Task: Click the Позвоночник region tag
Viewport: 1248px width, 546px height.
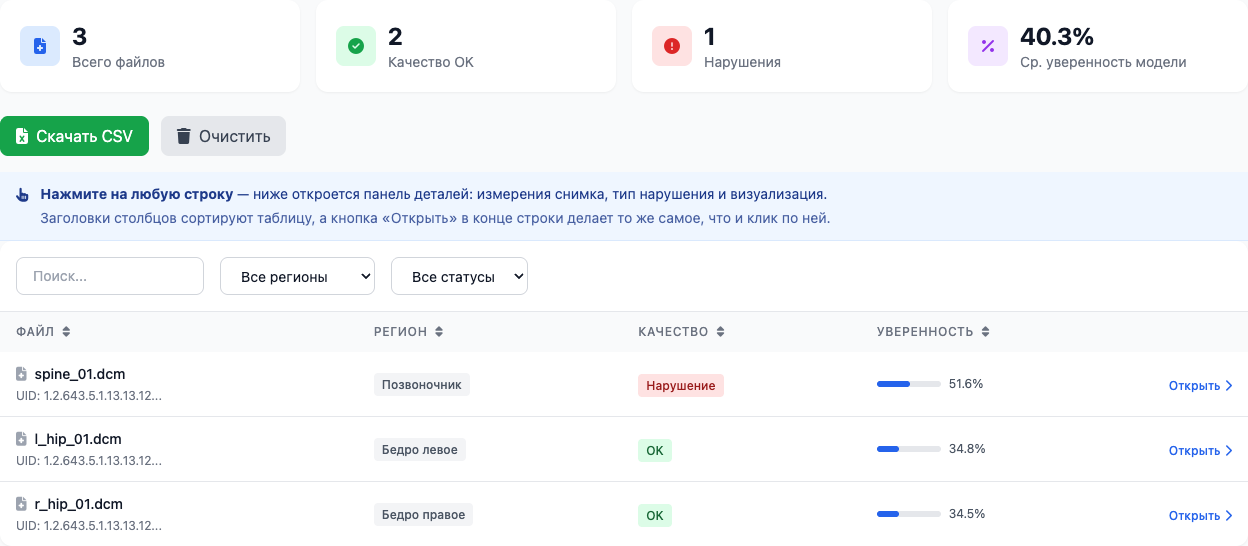Action: pyautogui.click(x=422, y=385)
